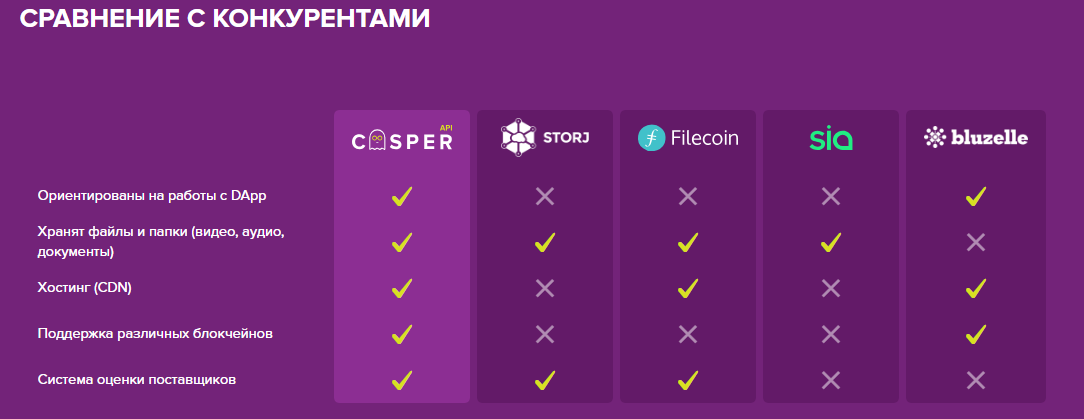Viewport: 1084px width, 419px height.
Task: Click the 'Сравнение с конкурентами' heading
Action: tap(225, 18)
